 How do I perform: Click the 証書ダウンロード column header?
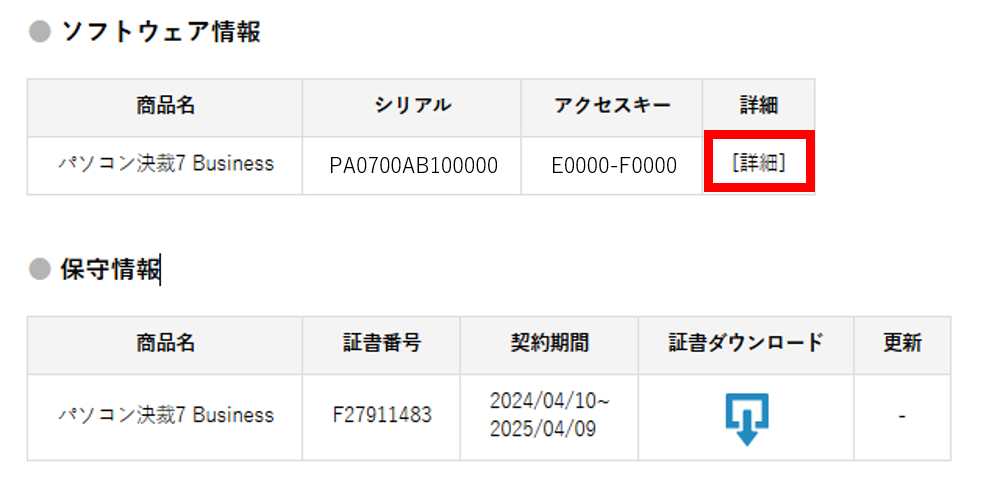tap(746, 344)
